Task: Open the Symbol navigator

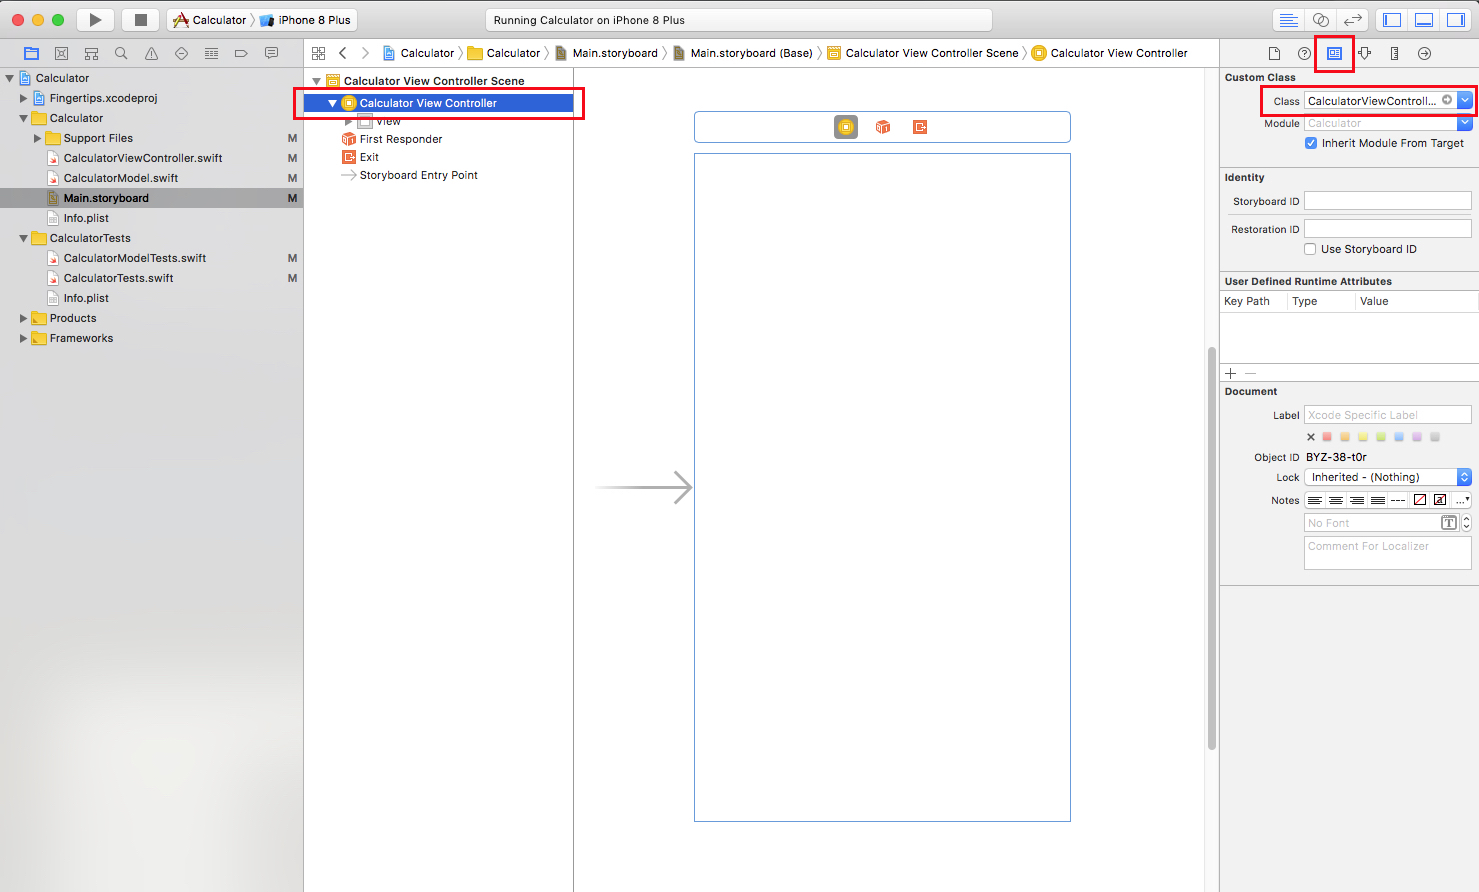Action: 91,53
